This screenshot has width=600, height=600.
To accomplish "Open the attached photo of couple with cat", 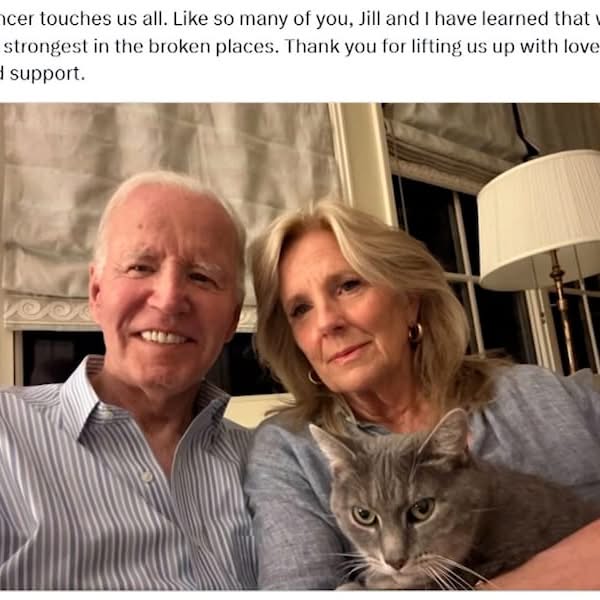I will pyautogui.click(x=300, y=346).
